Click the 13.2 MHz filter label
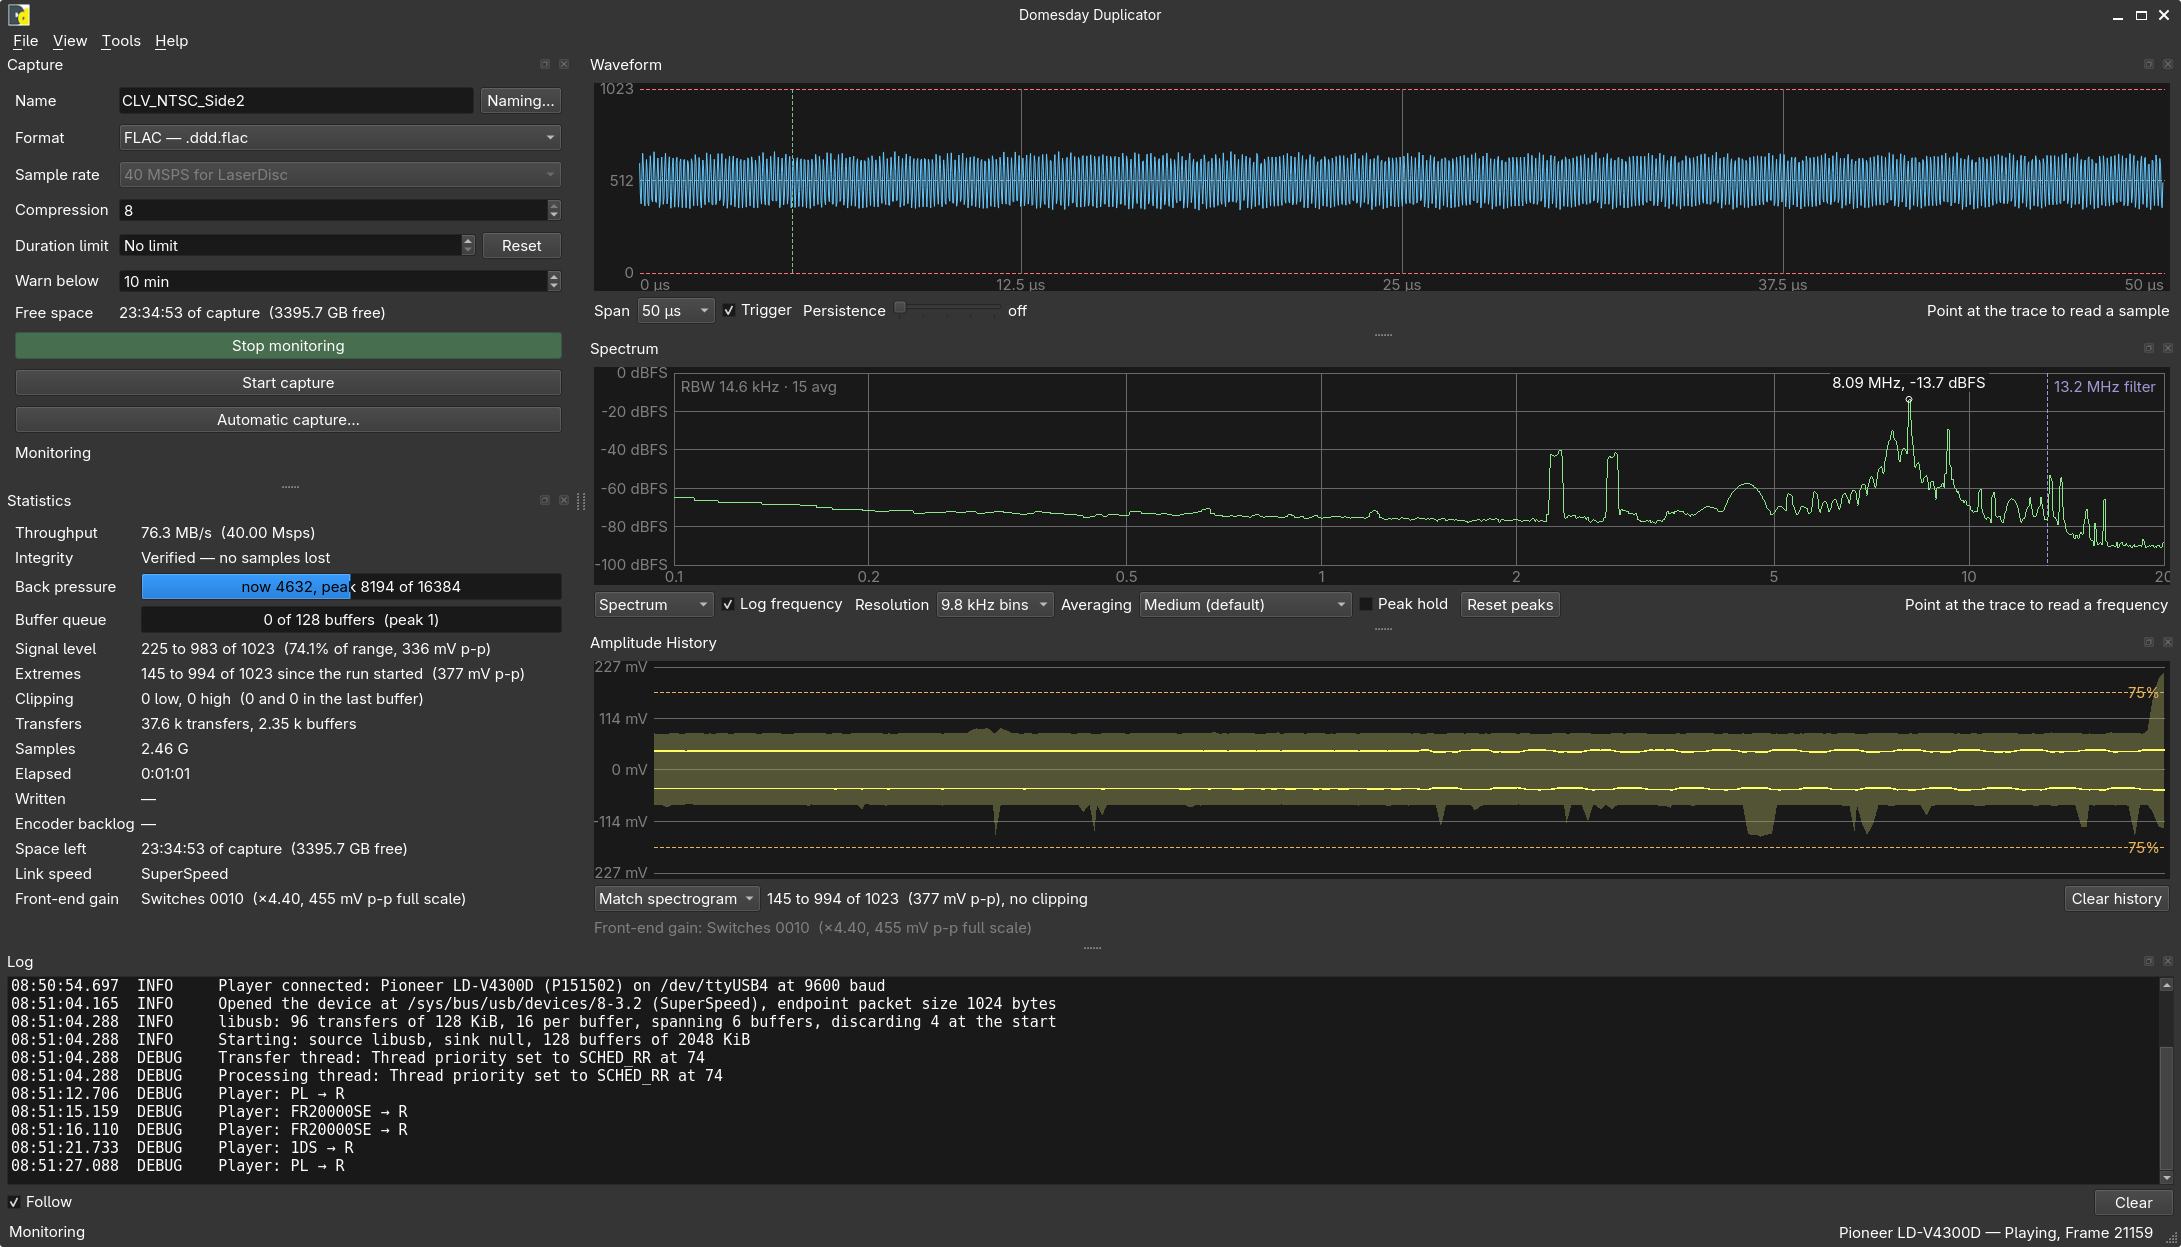 pos(2105,387)
